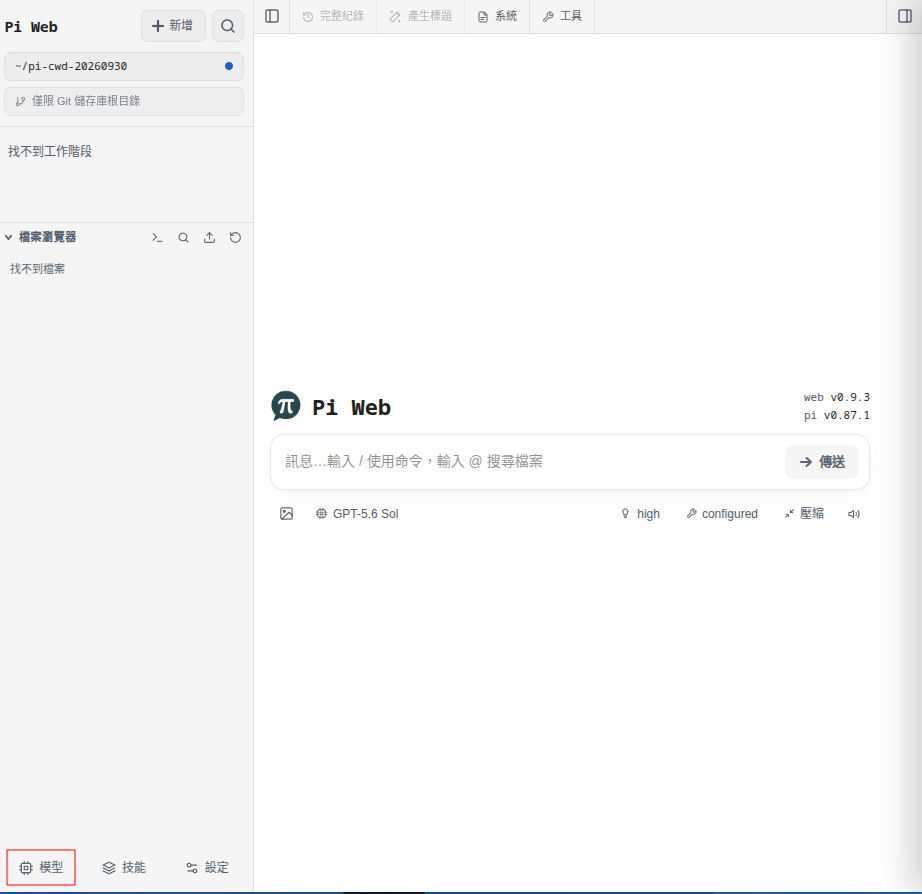Open the 系統 tab
The height and width of the screenshot is (894, 922).
(497, 16)
